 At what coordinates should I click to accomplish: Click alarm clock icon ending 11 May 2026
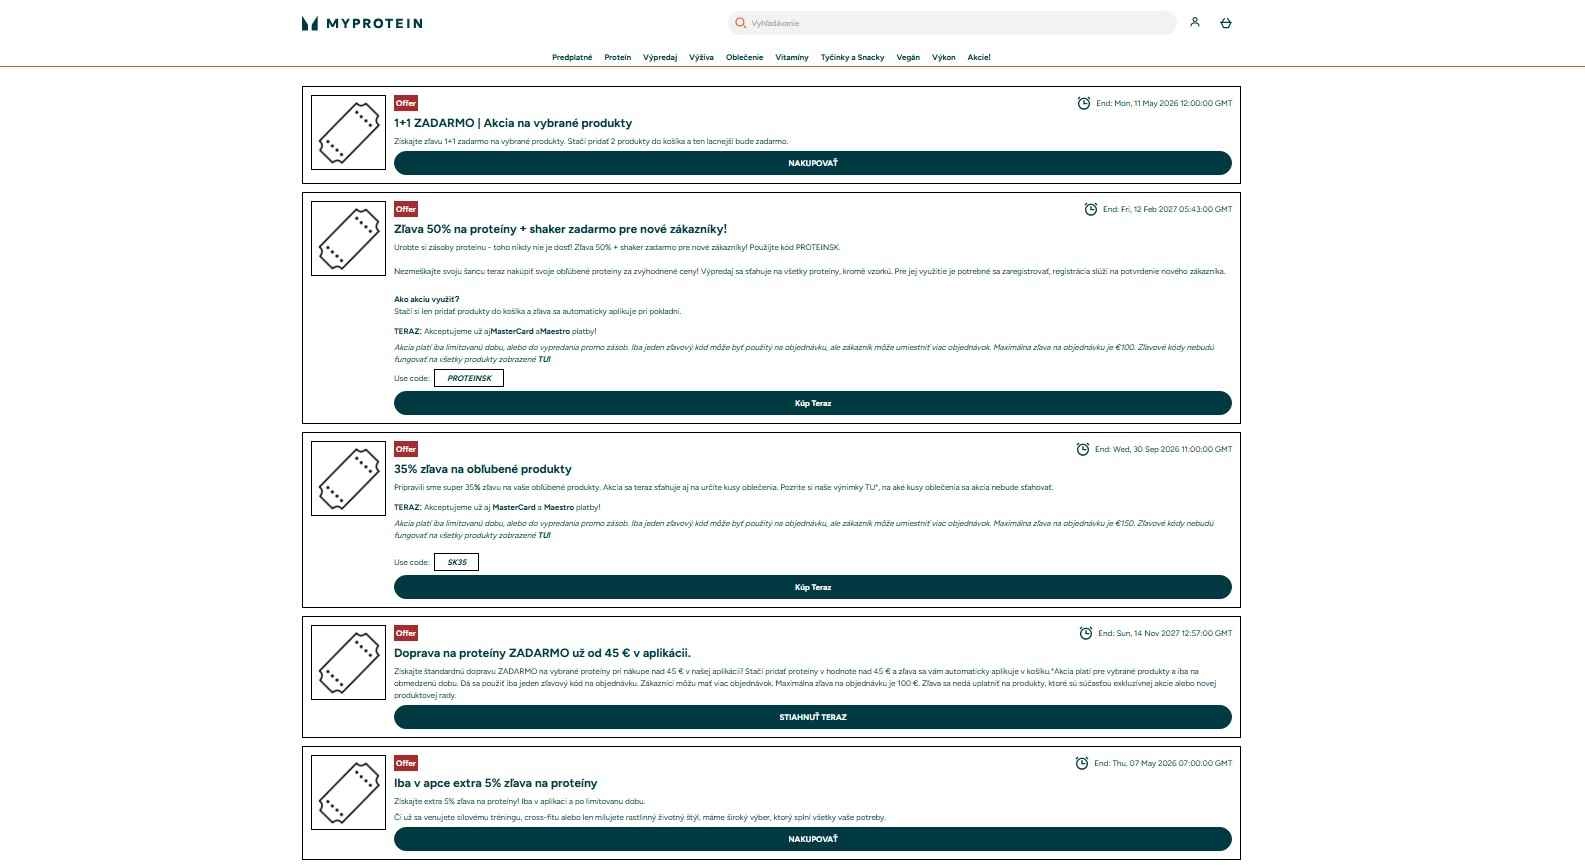click(x=1084, y=103)
